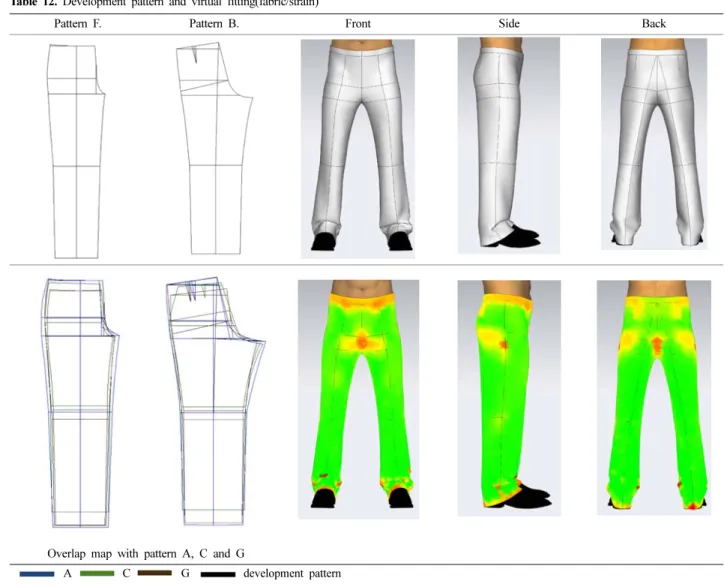Open the white back-view trousers render

[654, 144]
